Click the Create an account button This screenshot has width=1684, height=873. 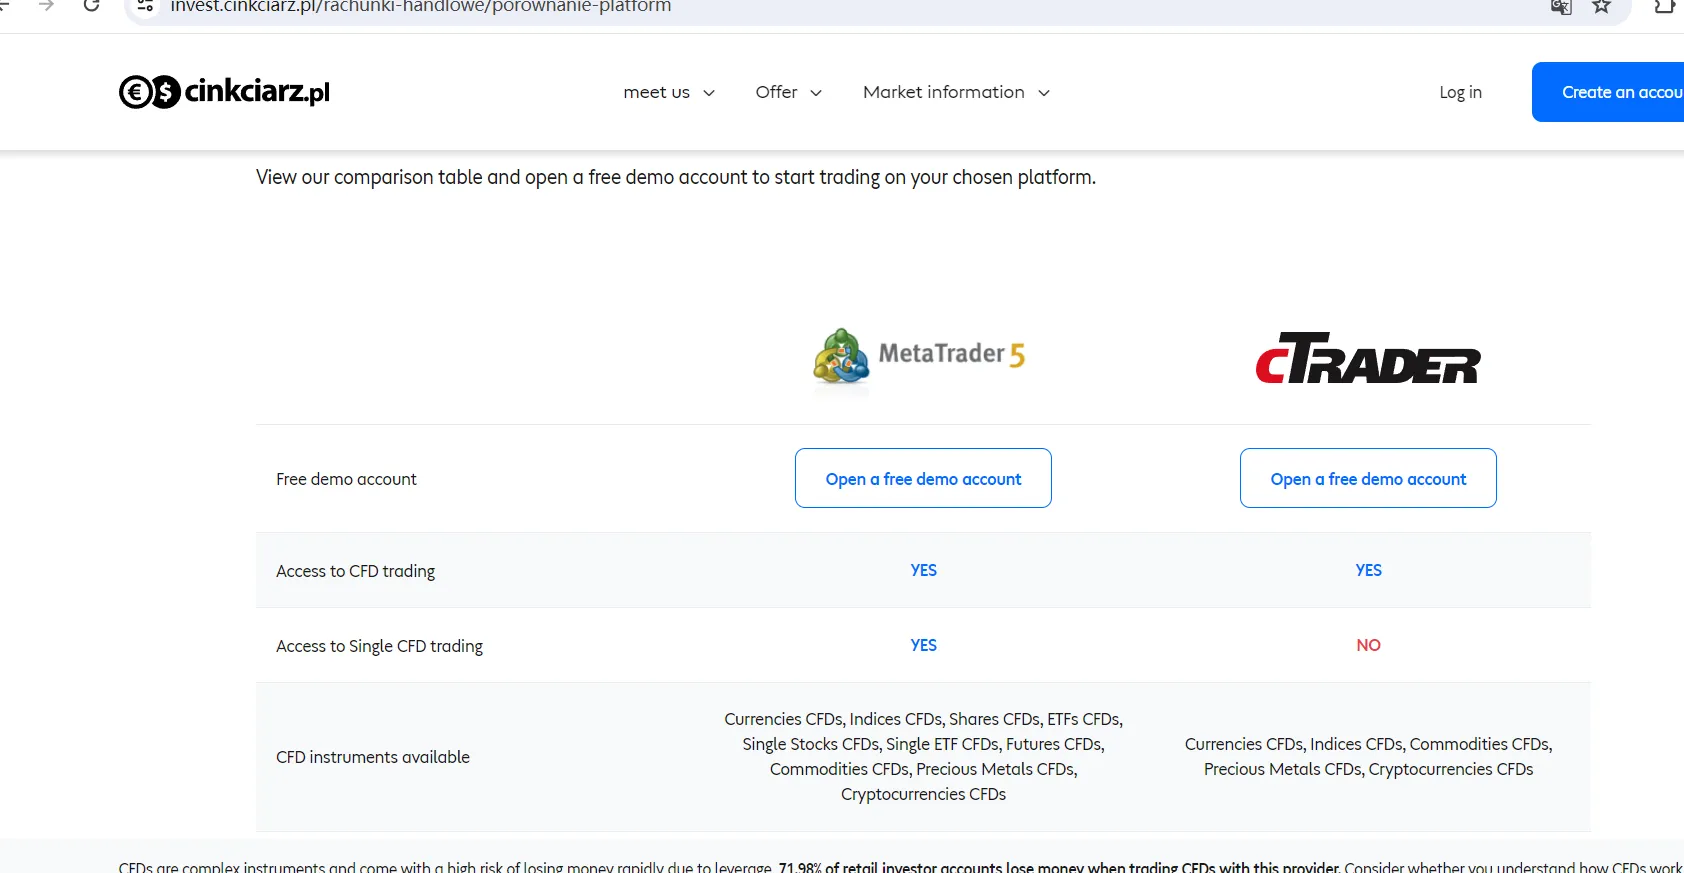1608,92
